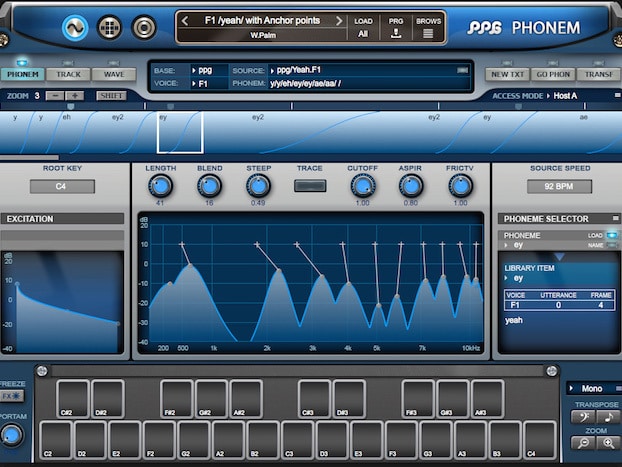Click the UTTERANCE value 0
This screenshot has width=622, height=467.
[558, 305]
